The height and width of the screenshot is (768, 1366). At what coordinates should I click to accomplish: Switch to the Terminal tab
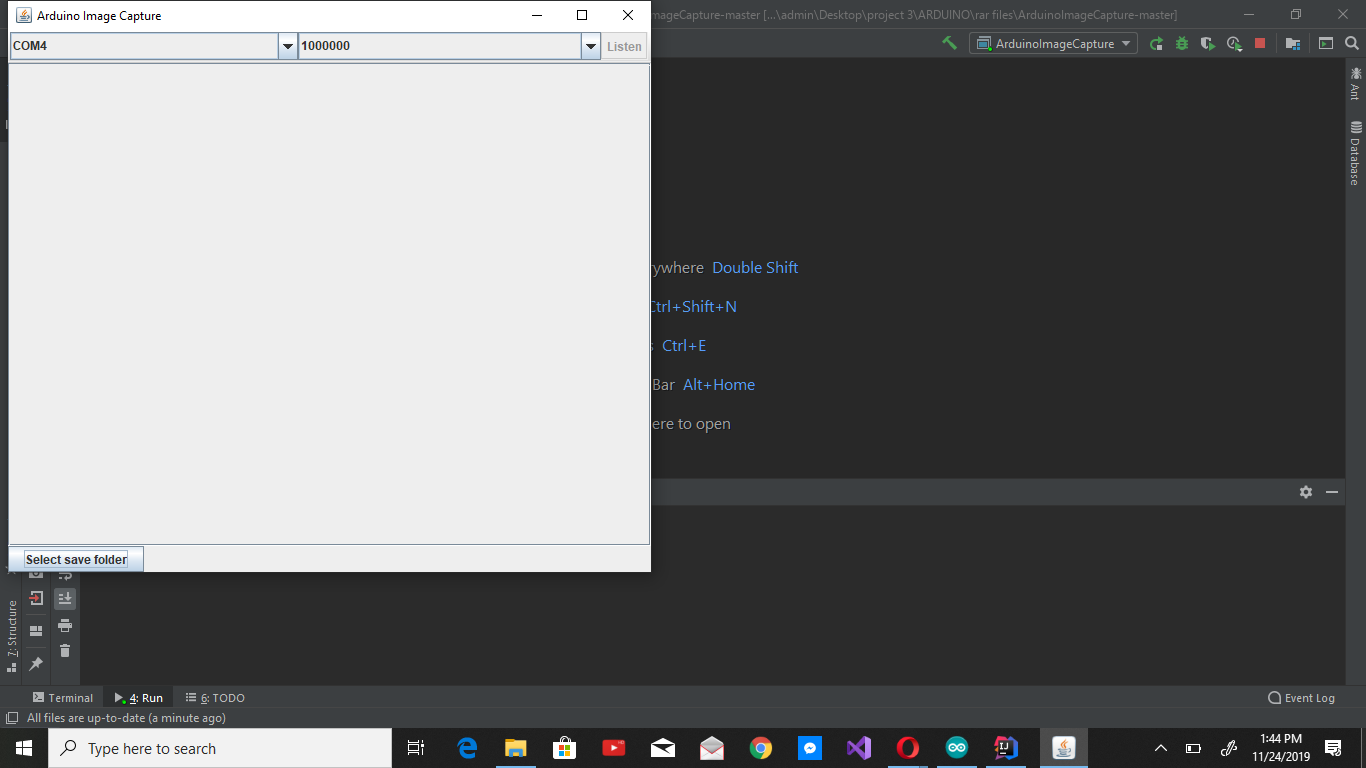coord(64,697)
